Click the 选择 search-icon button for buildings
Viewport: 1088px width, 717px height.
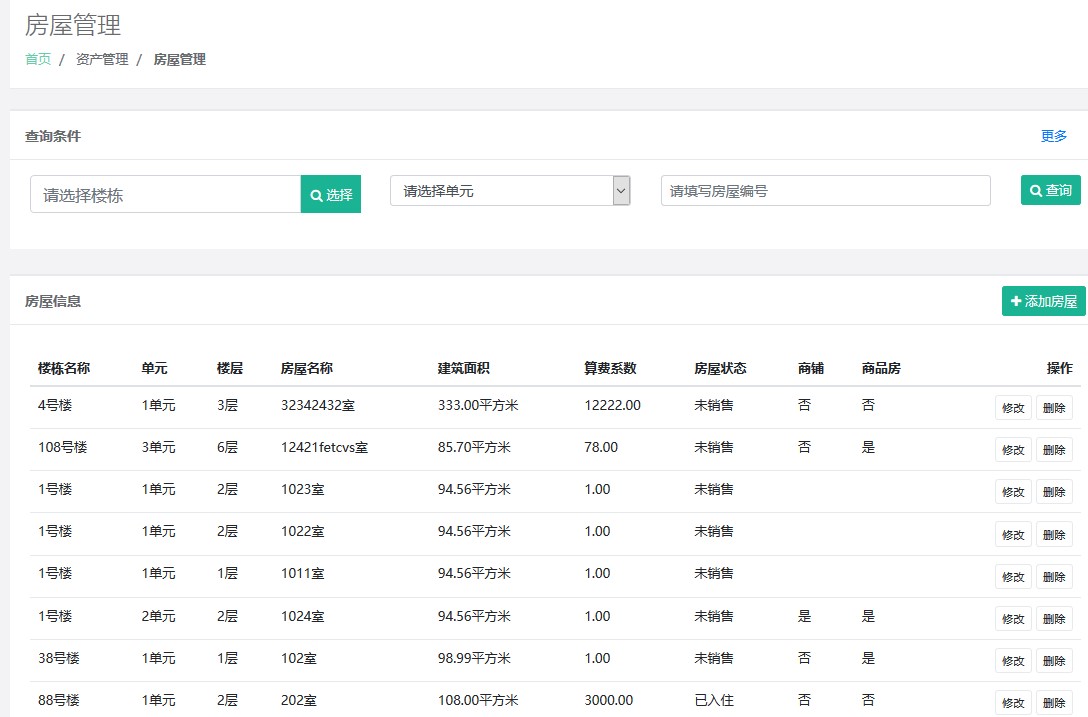point(331,194)
